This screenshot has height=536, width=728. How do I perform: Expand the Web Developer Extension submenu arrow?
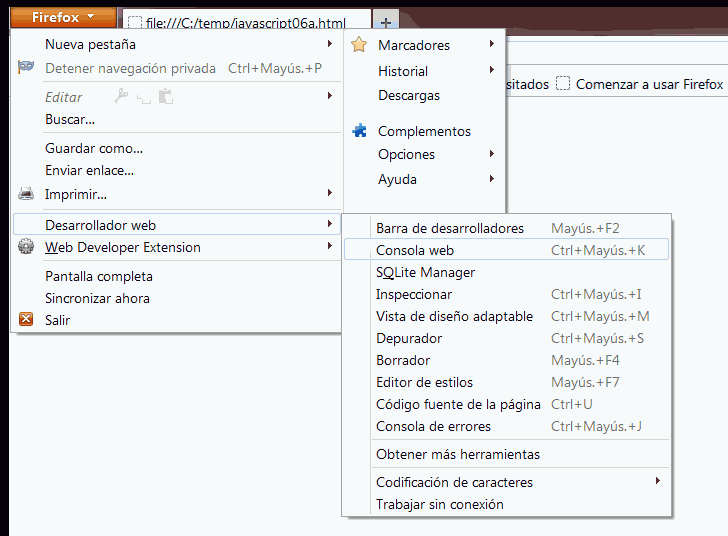tap(330, 245)
